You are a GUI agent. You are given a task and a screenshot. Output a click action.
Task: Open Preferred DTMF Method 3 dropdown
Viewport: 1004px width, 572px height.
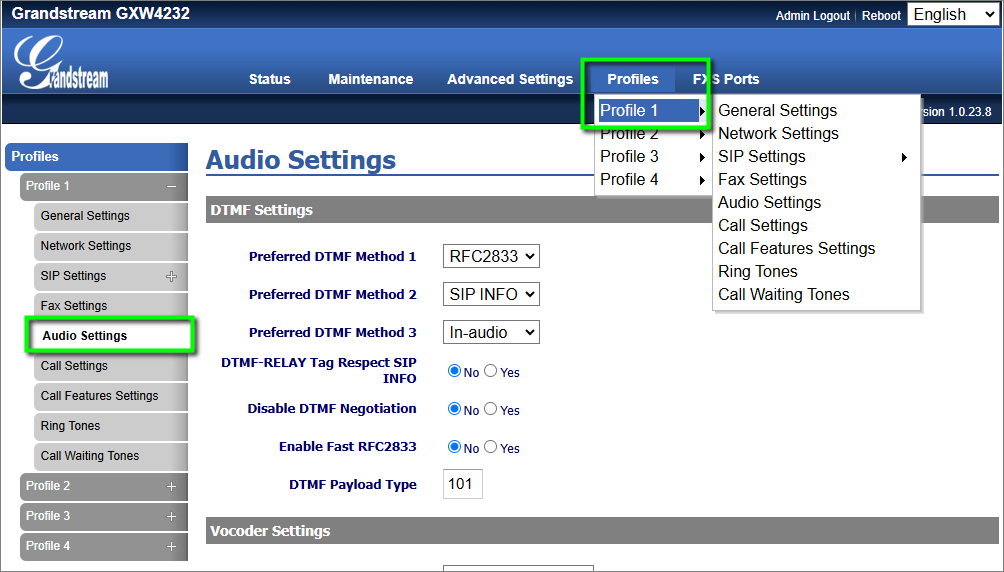click(491, 332)
